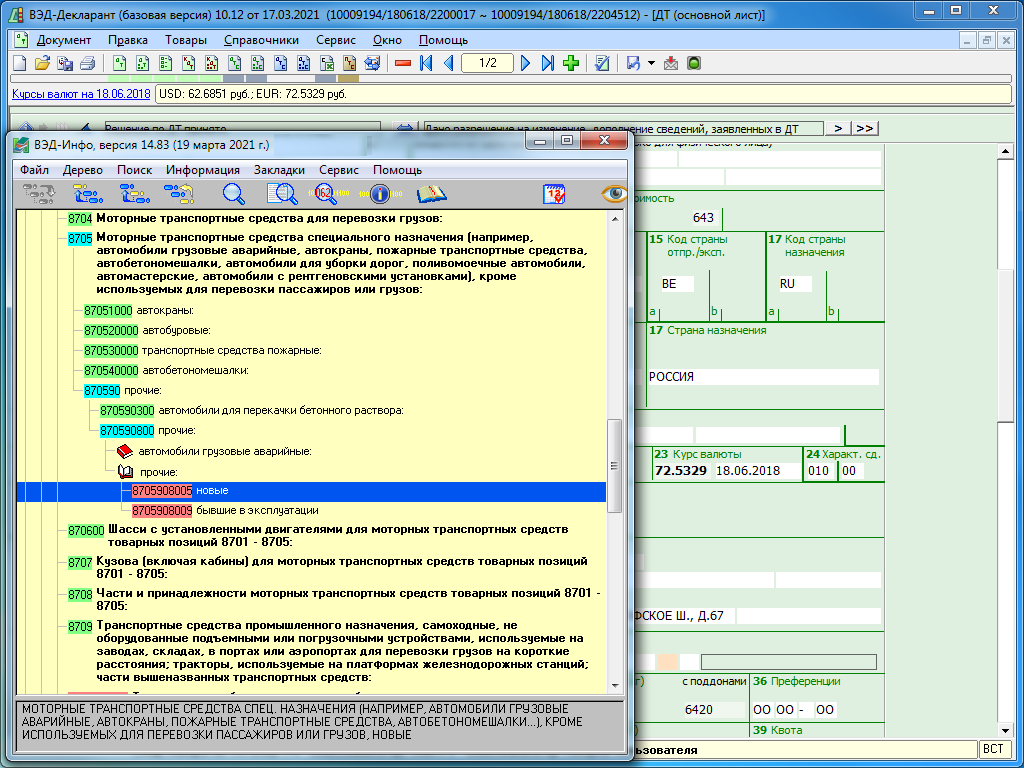The image size is (1024, 768).
Task: Click the red minus delete icon
Action: [x=403, y=63]
